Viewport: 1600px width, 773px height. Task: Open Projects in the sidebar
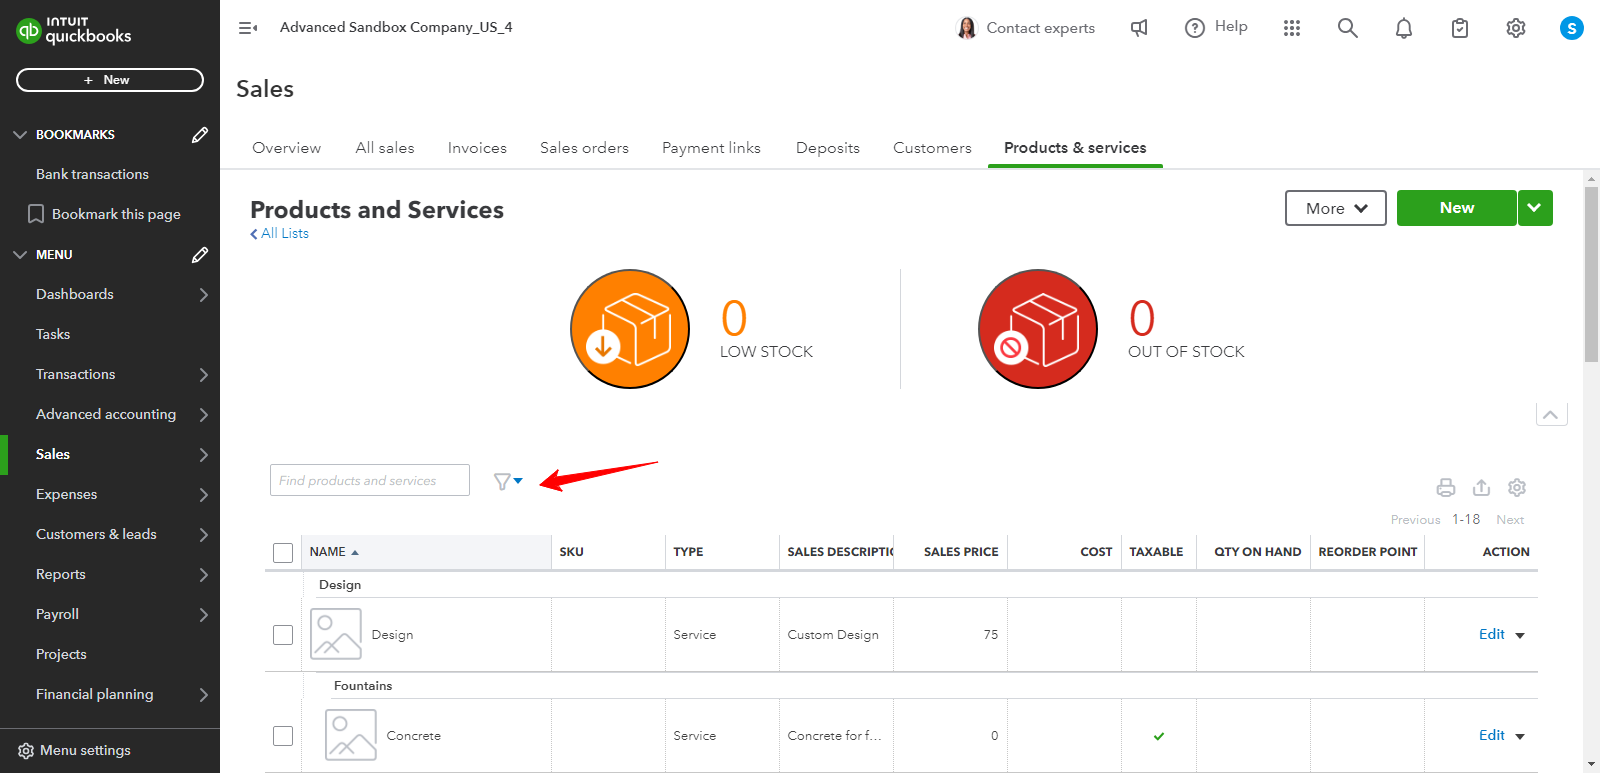pyautogui.click(x=61, y=655)
